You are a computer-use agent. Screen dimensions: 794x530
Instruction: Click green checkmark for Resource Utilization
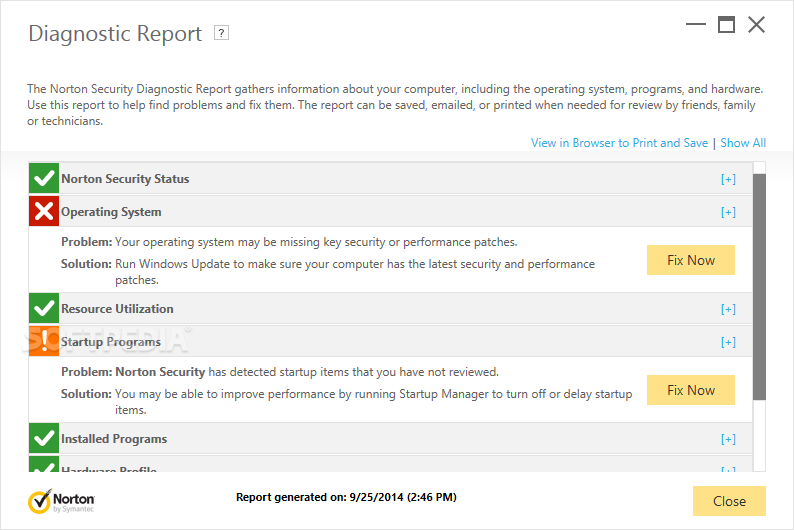tap(44, 308)
